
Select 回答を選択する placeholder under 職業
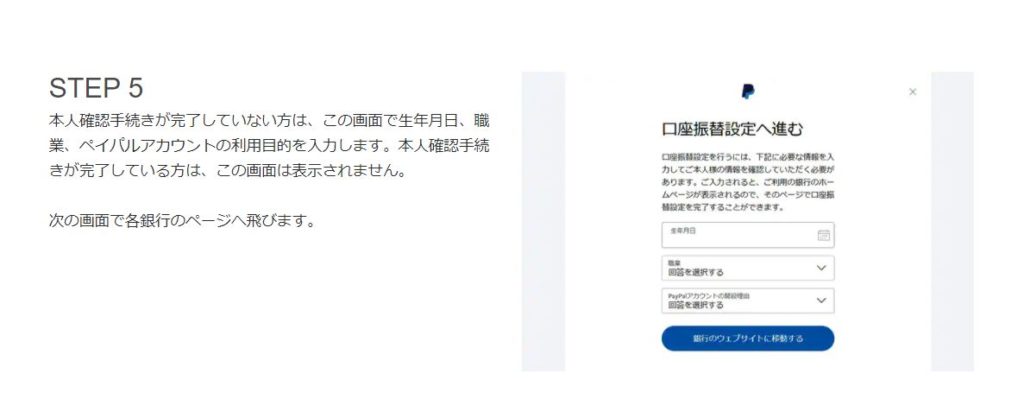pyautogui.click(x=696, y=272)
